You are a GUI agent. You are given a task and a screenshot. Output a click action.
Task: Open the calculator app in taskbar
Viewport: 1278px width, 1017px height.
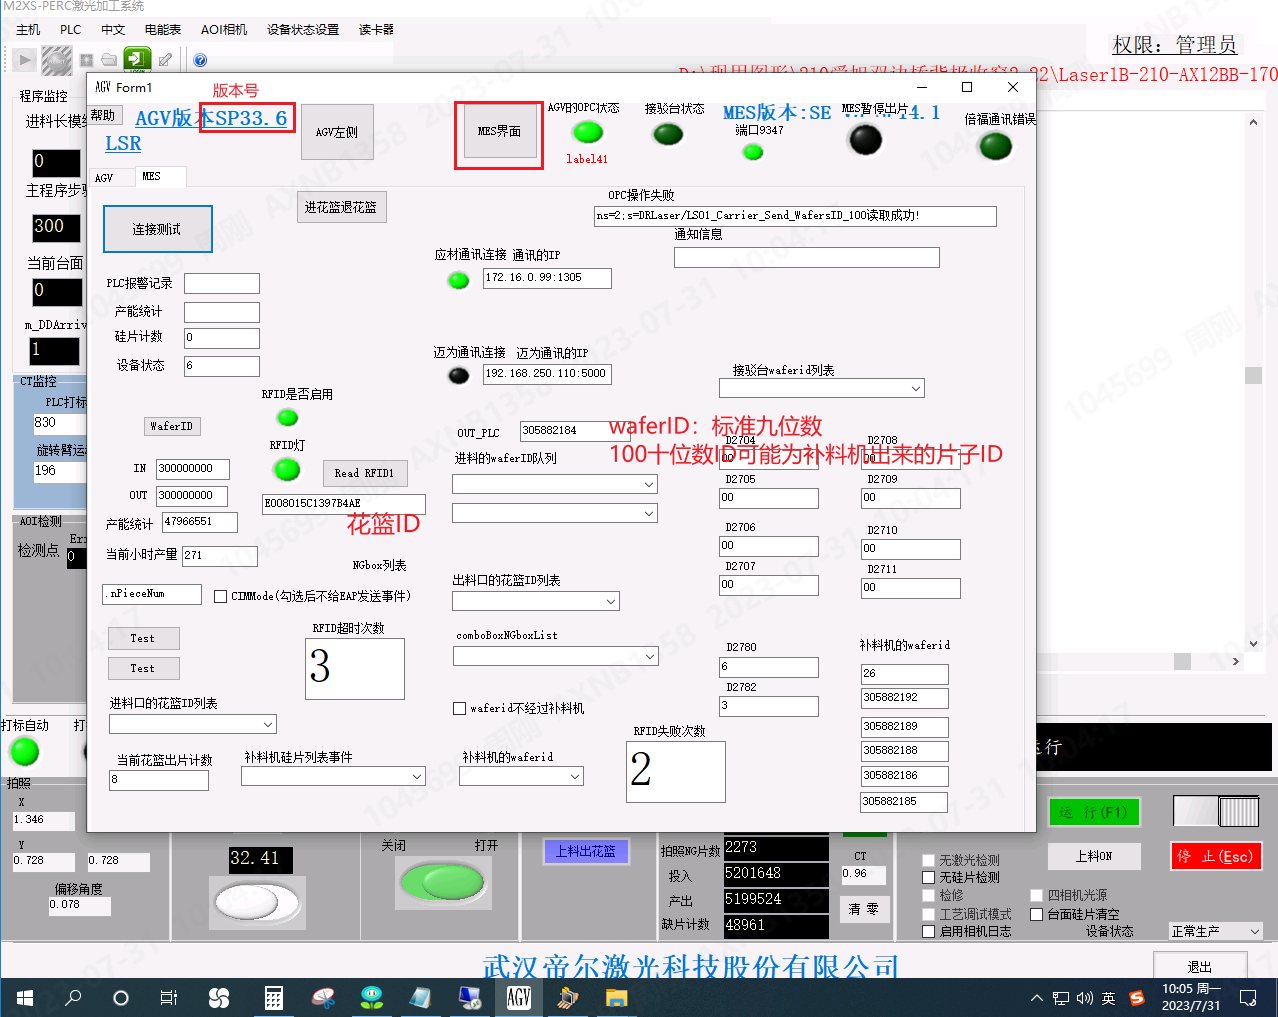point(272,997)
